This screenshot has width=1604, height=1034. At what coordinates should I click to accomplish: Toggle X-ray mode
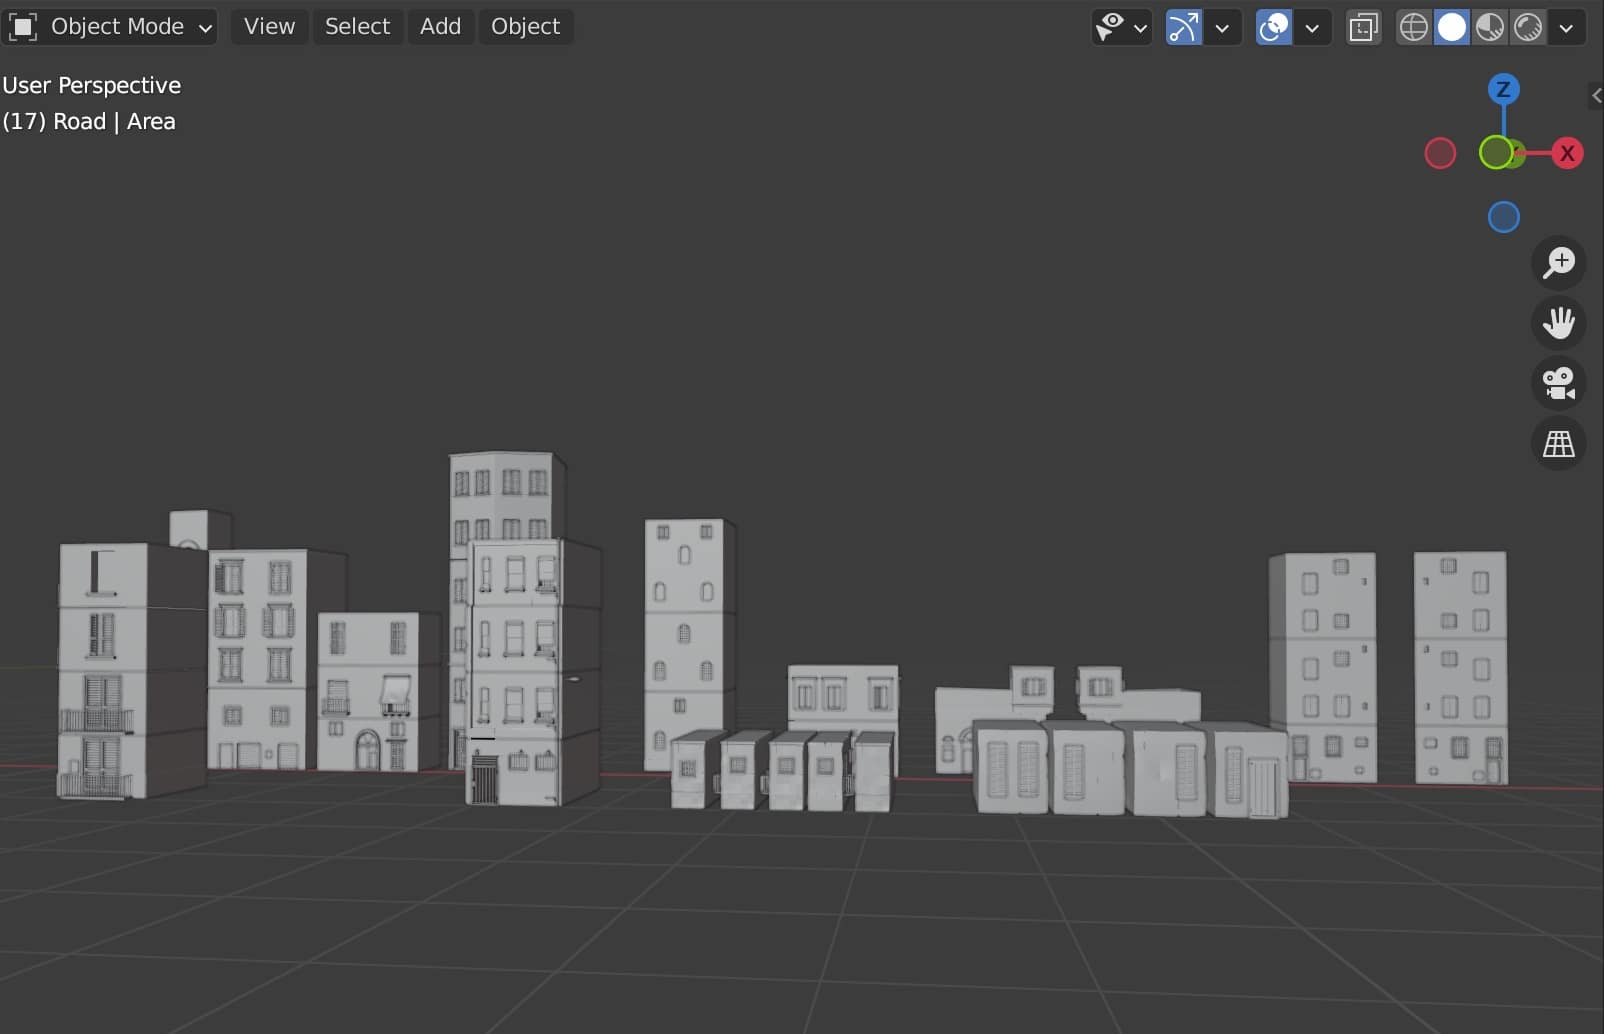[x=1363, y=27]
